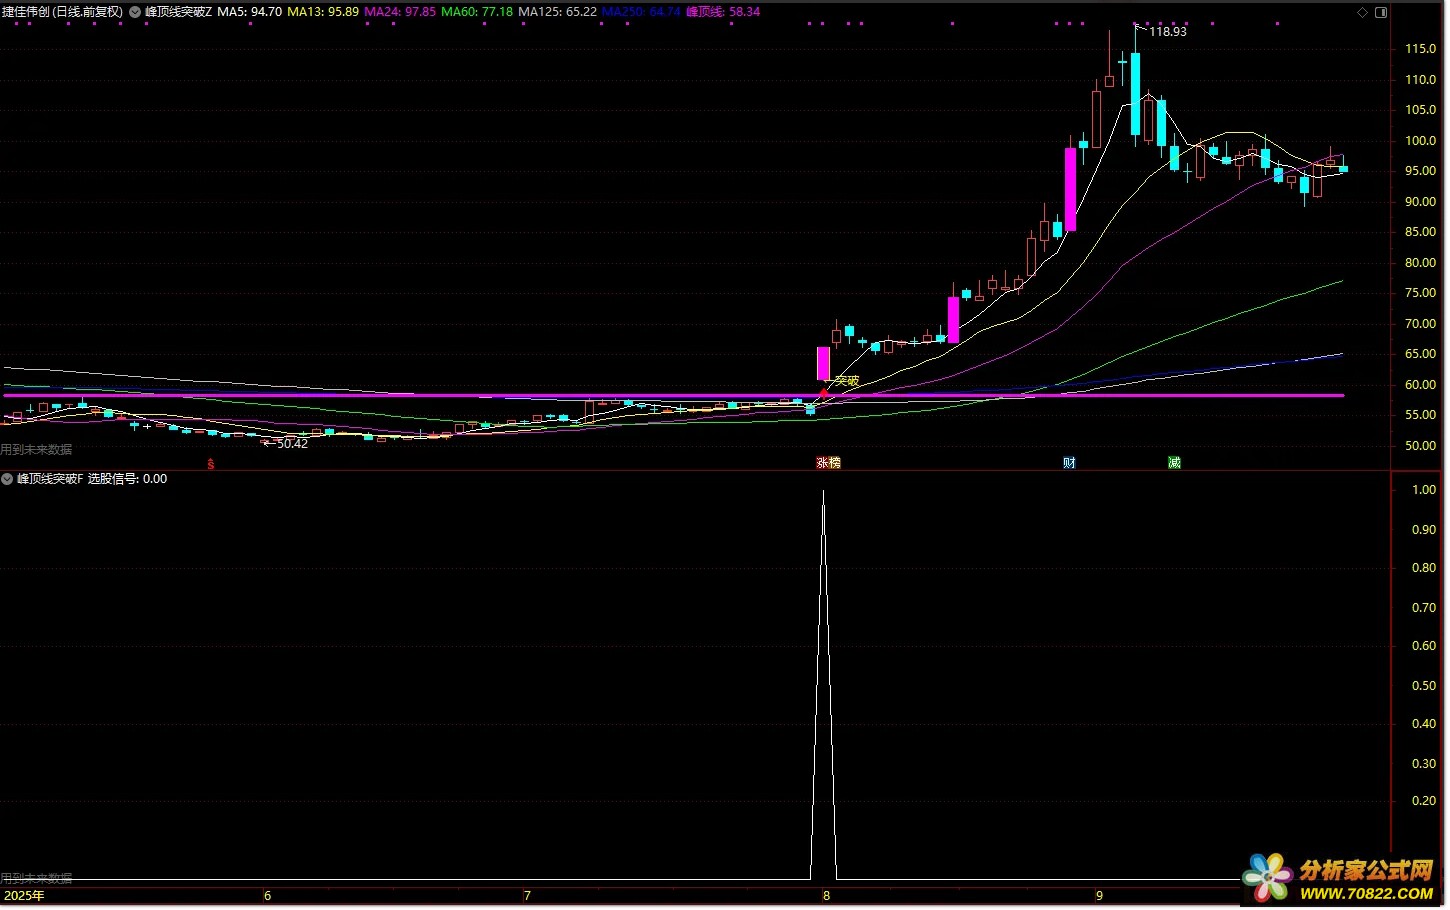
Task: Click the 涨榜 event marker icon
Action: [x=828, y=463]
